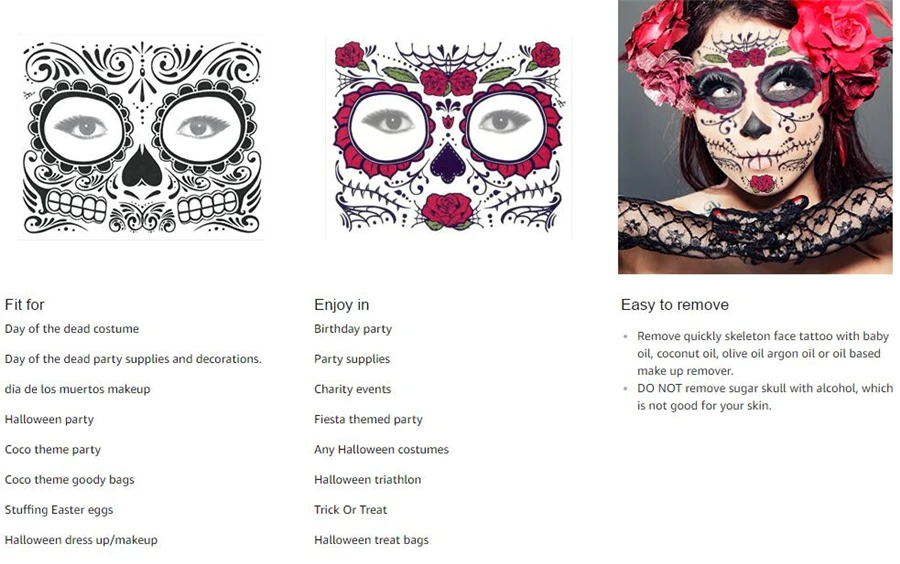Screen dimensions: 900x564
Task: Click 'Coco theme goody bags' text
Action: tap(69, 480)
